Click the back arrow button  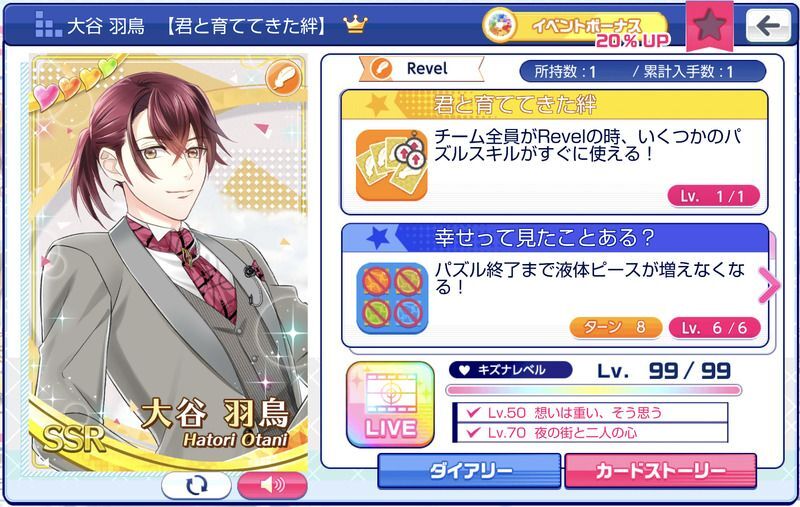tap(767, 26)
